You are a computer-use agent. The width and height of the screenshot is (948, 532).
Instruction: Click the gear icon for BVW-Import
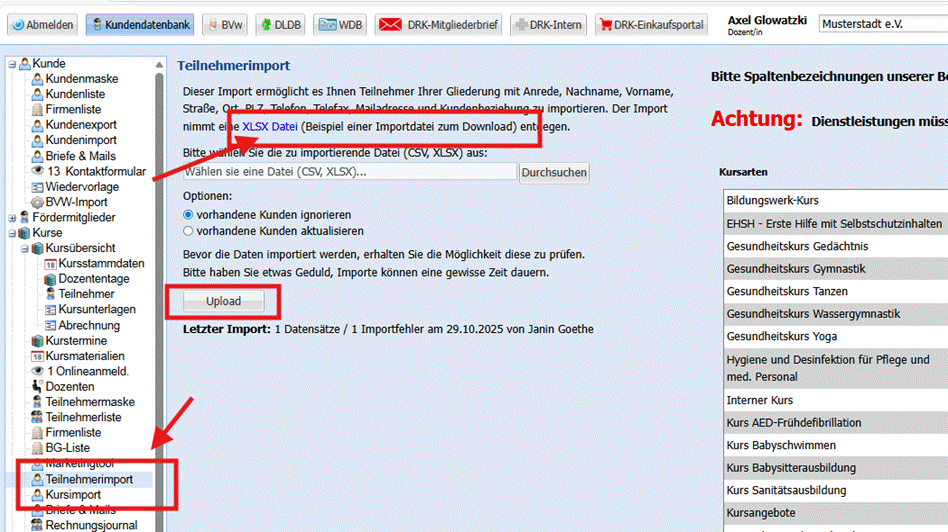point(38,202)
